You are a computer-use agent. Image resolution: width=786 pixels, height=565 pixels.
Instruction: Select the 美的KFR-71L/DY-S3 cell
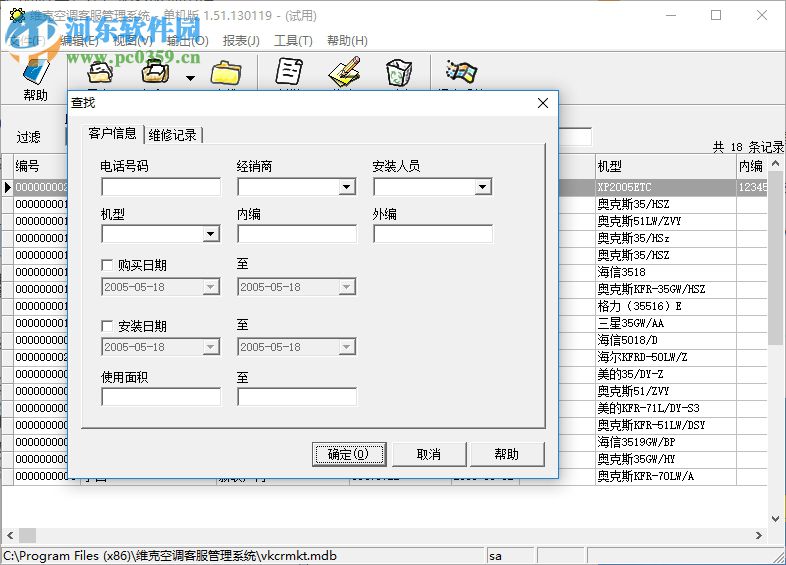(x=666, y=408)
